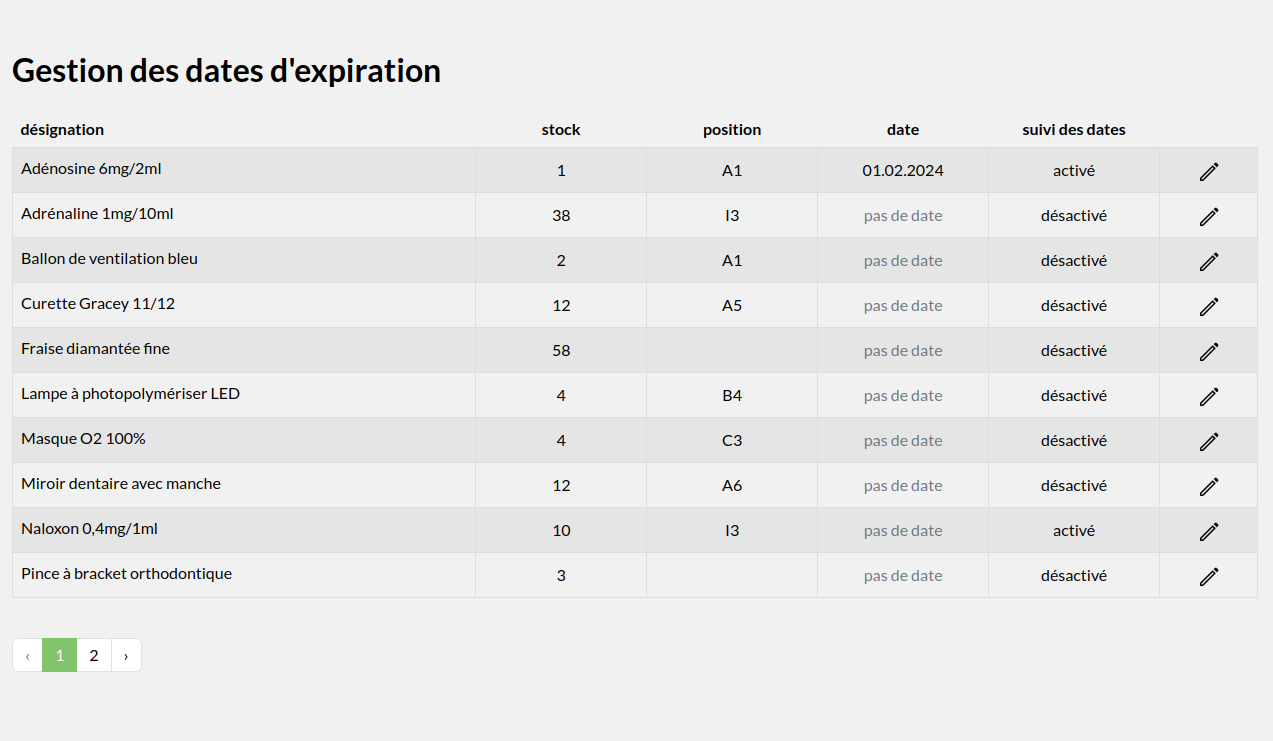Select page 1 in the pagination
The image size is (1273, 741).
60,655
